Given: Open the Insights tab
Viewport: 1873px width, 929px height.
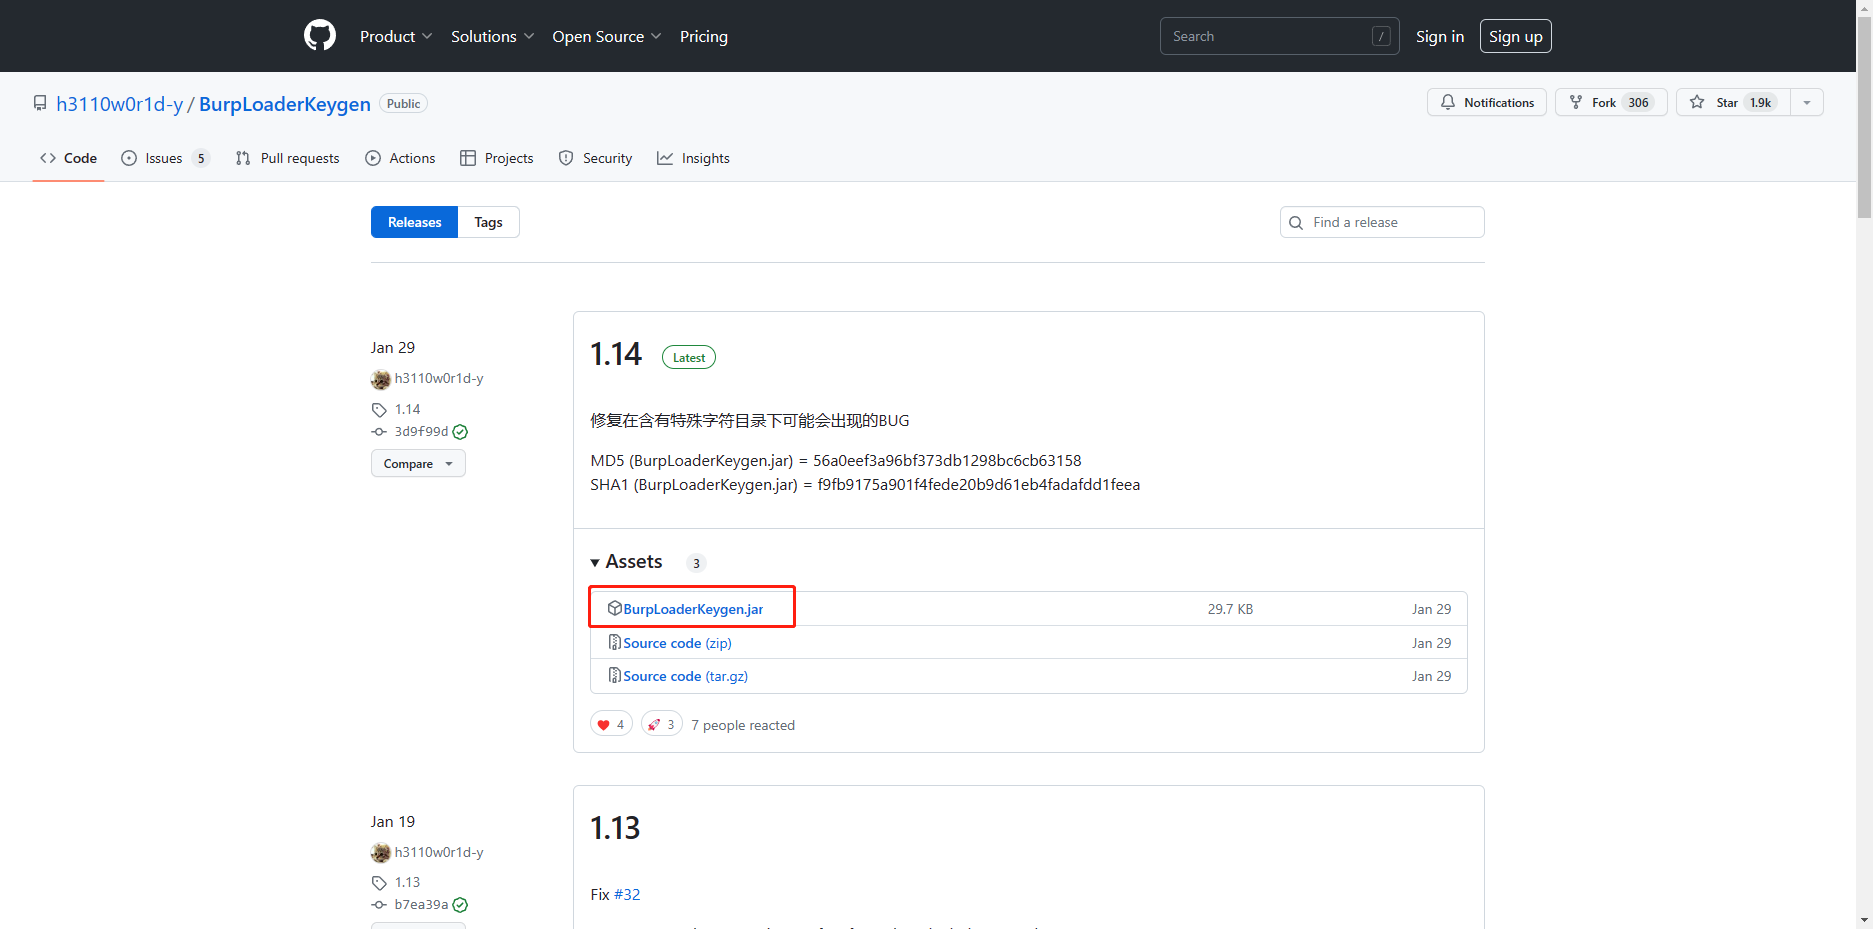Looking at the screenshot, I should [693, 158].
